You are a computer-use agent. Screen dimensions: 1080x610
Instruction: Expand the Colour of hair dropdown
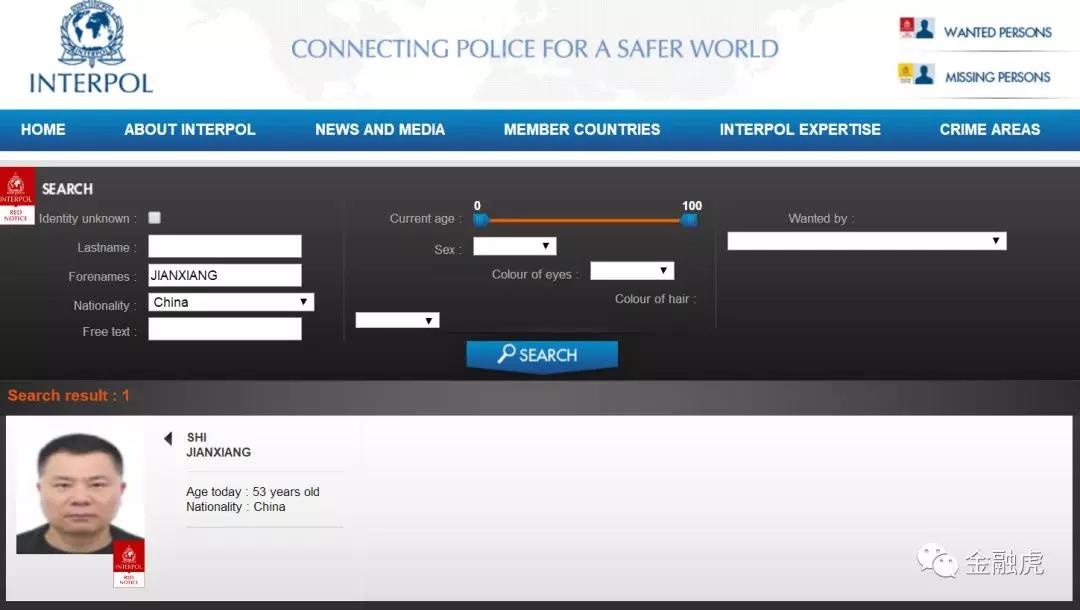pos(397,320)
